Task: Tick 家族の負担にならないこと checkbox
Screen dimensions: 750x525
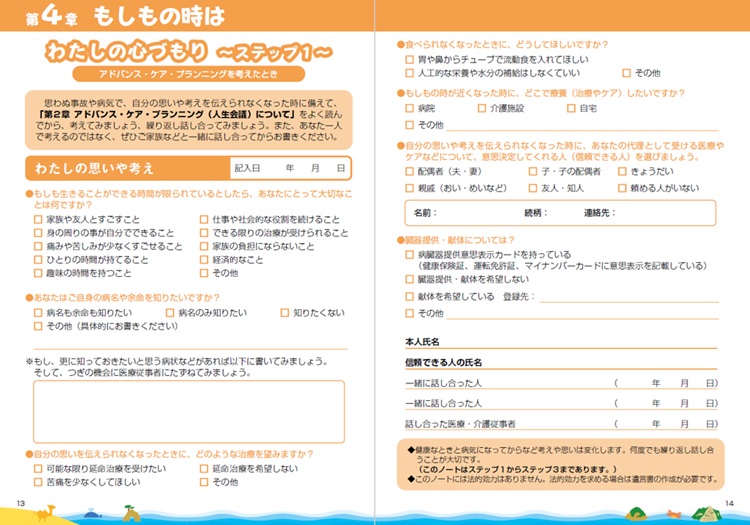Action: 204,246
